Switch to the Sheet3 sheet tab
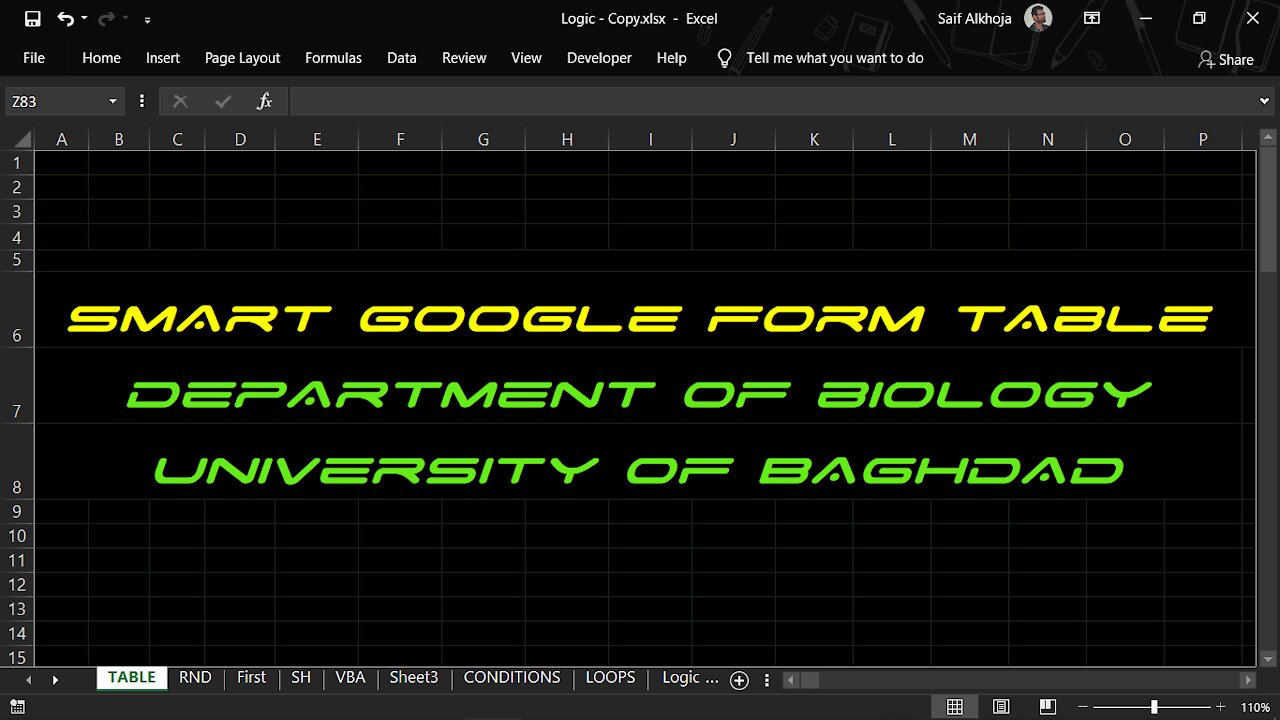1280x720 pixels. pyautogui.click(x=414, y=677)
